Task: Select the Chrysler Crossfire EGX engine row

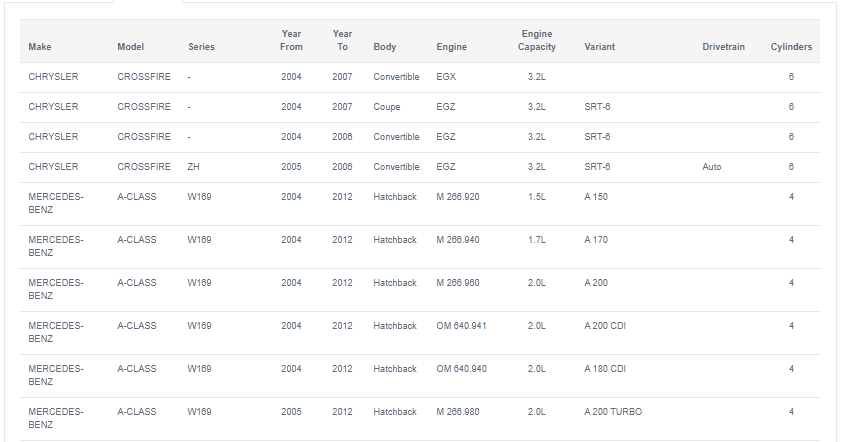Action: [420, 77]
